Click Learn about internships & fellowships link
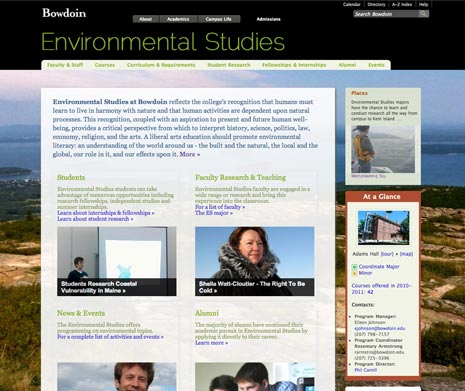 point(106,213)
